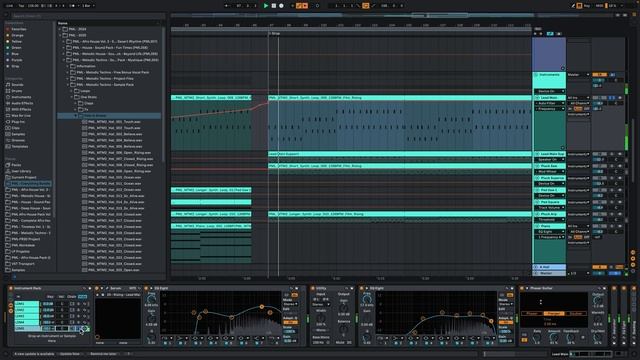Select PML_MTM2_Hat_001_Touch.wav file
The width and height of the screenshot is (640, 360).
114,122
